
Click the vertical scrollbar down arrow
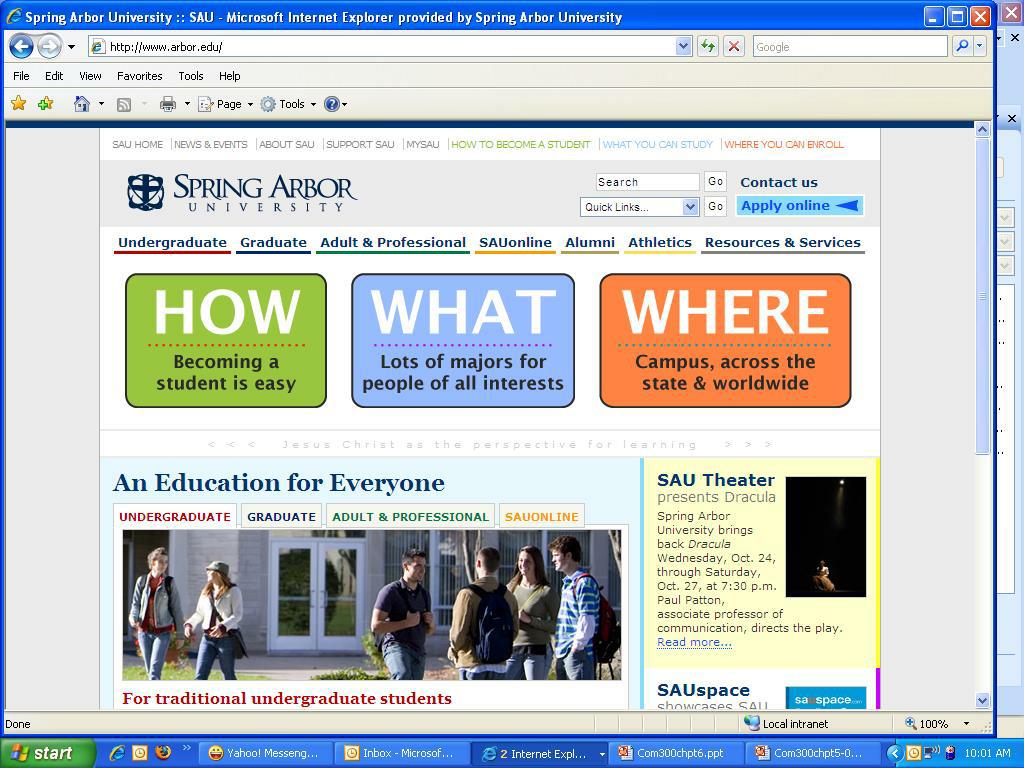point(983,701)
